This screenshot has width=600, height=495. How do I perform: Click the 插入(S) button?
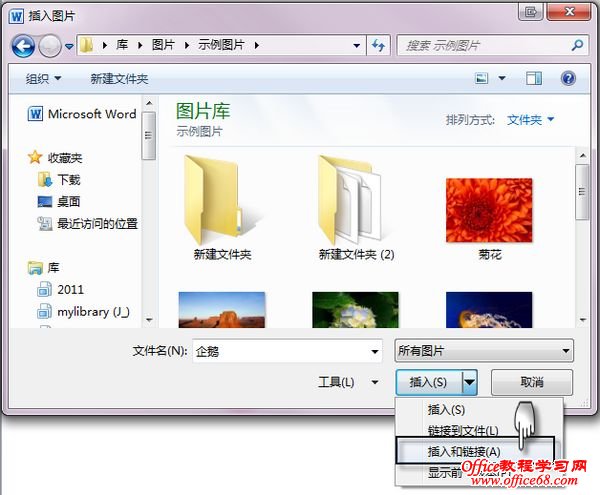[429, 382]
